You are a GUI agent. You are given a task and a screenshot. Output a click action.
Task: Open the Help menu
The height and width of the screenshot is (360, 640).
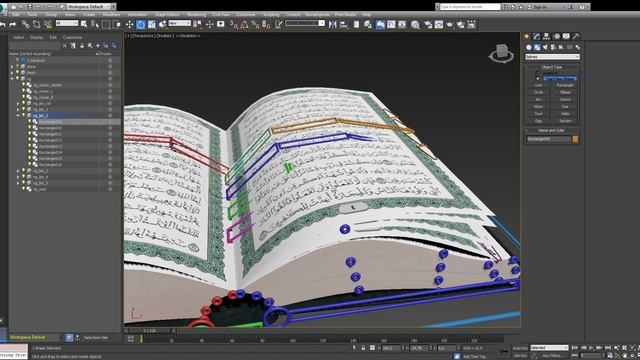tap(366, 15)
